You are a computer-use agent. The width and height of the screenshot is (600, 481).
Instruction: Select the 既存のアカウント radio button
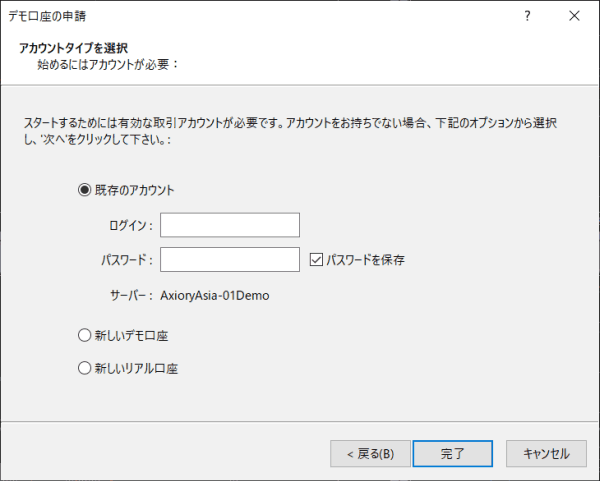tap(84, 189)
